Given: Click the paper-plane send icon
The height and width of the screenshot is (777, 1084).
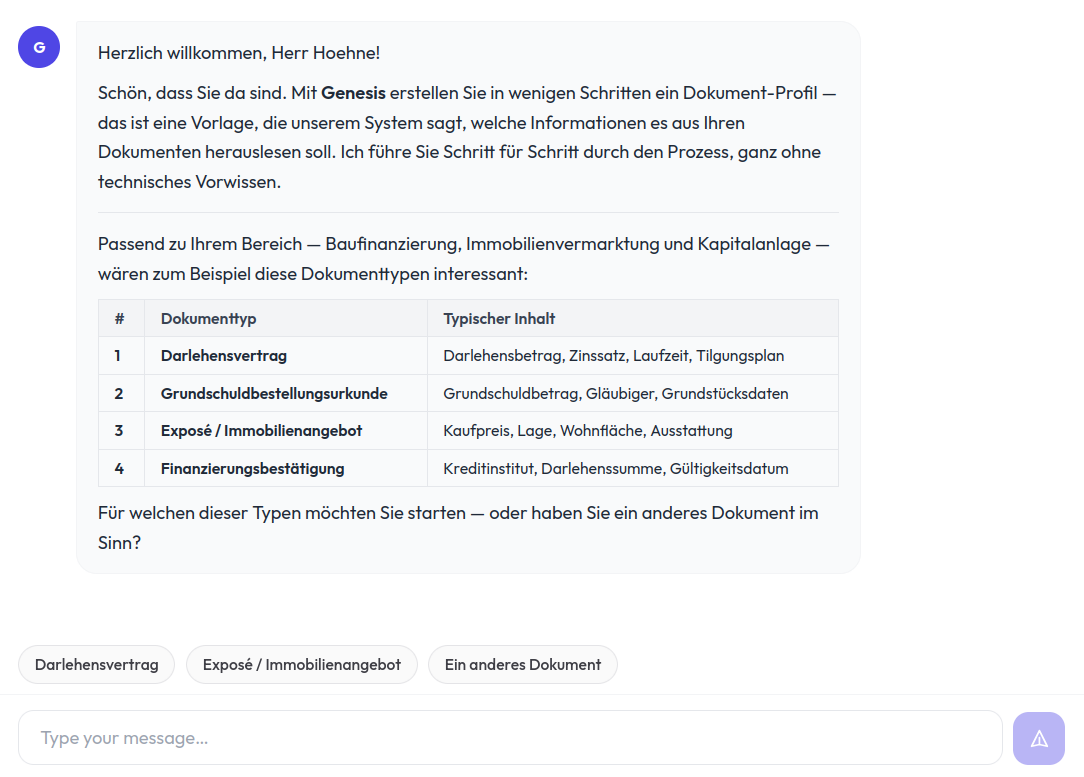Looking at the screenshot, I should tap(1038, 737).
